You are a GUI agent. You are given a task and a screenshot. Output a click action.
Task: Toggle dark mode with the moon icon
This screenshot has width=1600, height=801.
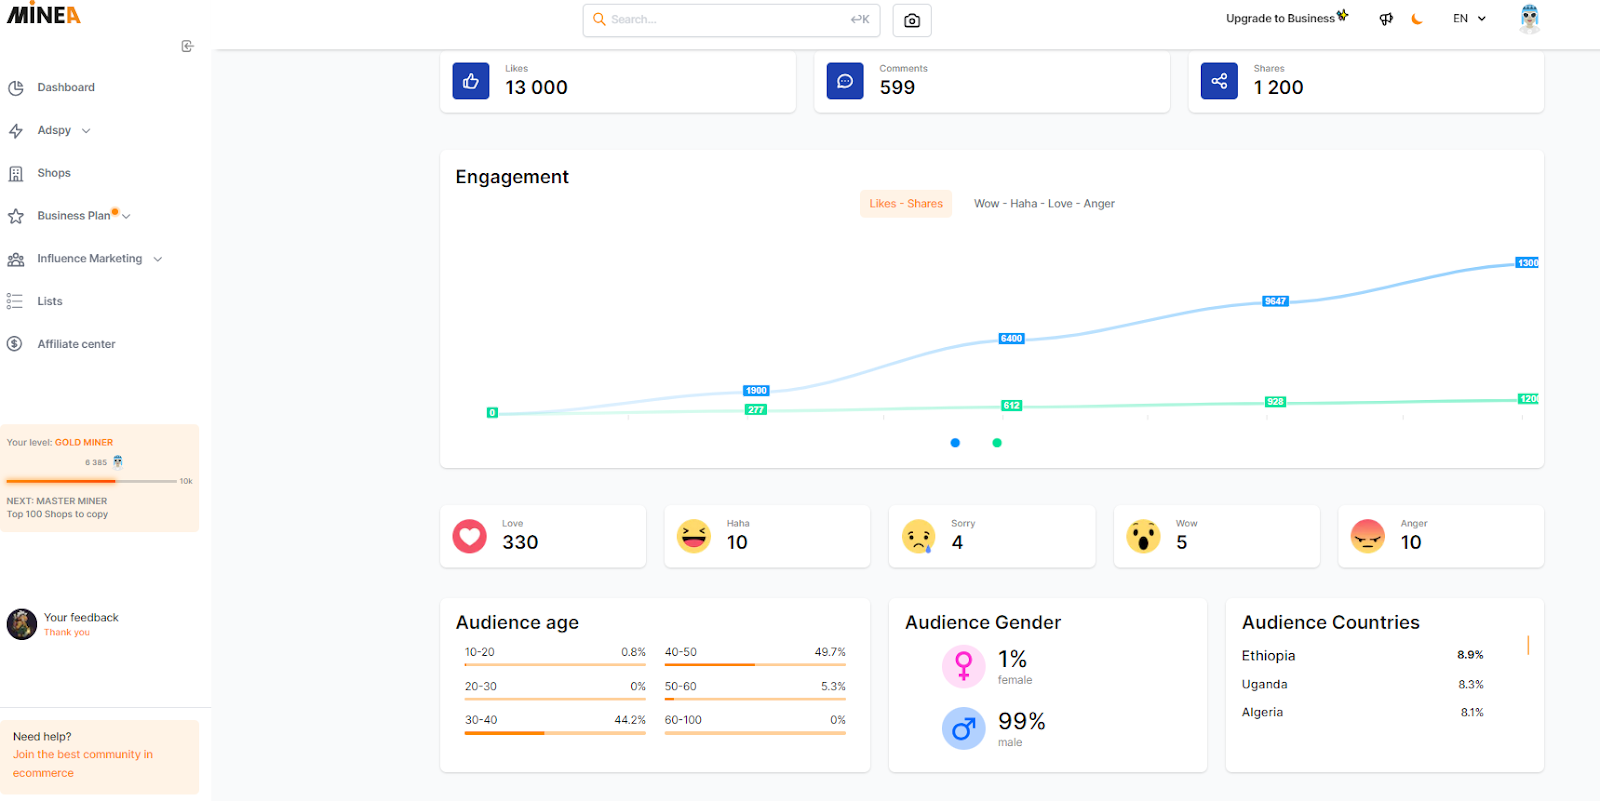pyautogui.click(x=1417, y=19)
